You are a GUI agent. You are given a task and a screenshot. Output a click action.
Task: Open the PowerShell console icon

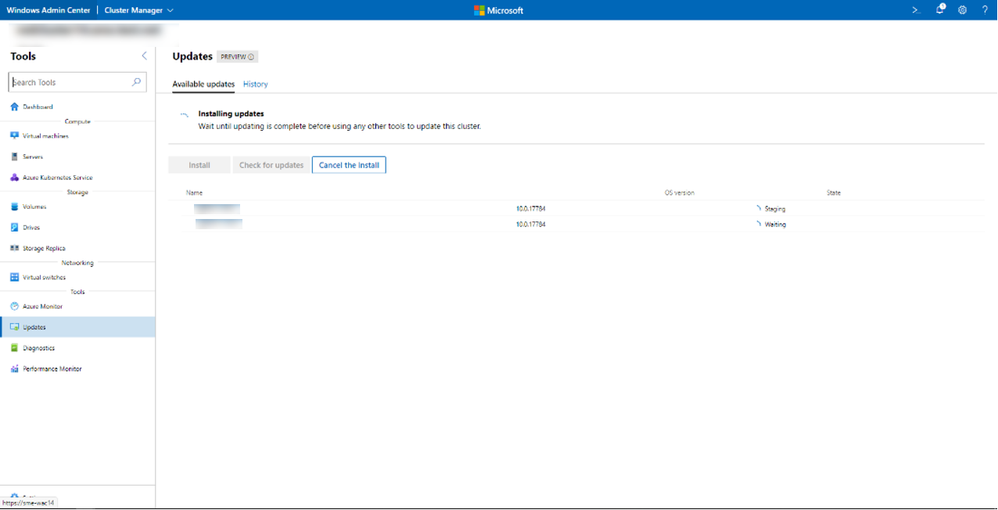click(916, 10)
